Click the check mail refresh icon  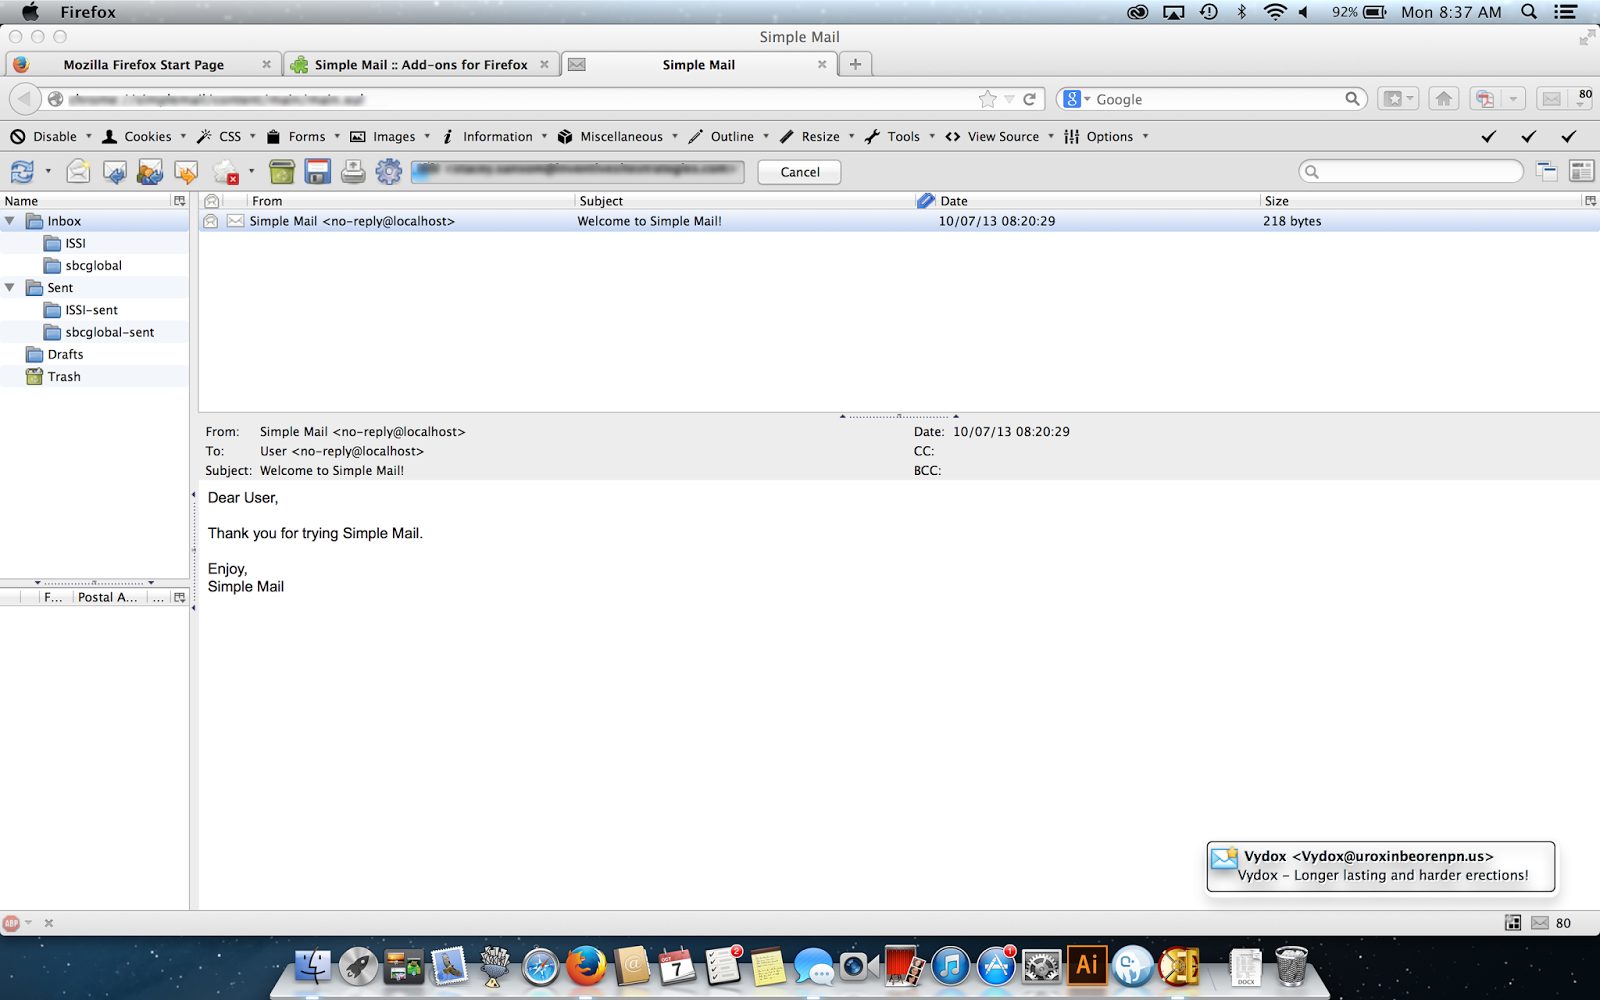pyautogui.click(x=22, y=172)
